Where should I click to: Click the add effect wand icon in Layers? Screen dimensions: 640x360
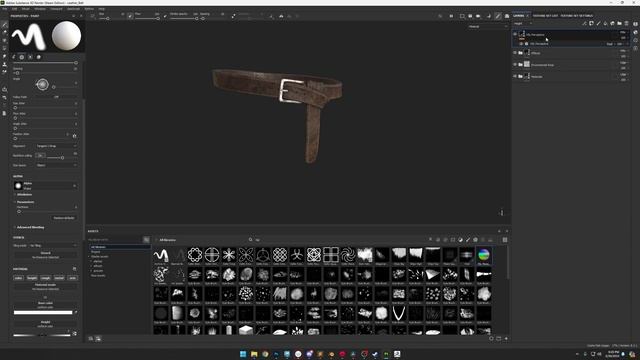(584, 24)
